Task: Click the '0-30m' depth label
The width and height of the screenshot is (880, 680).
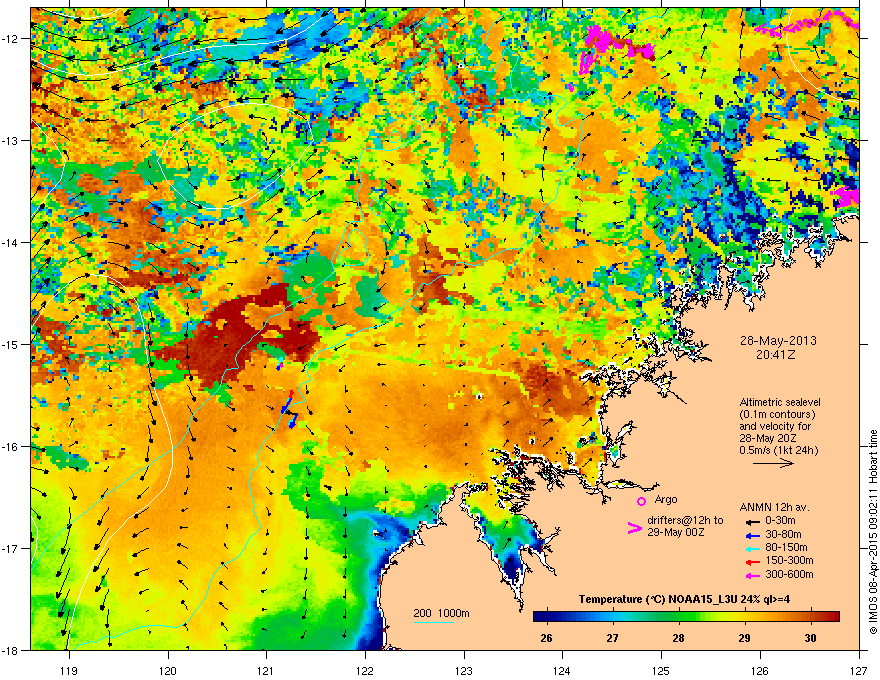Action: click(x=780, y=521)
